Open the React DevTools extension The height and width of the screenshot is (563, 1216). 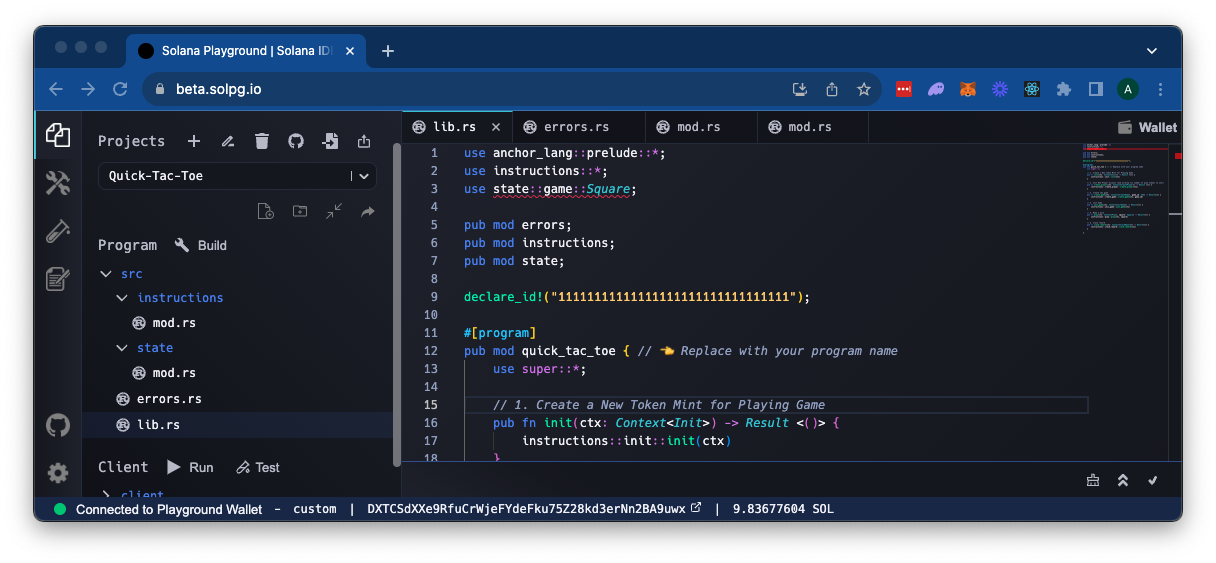coord(1032,89)
